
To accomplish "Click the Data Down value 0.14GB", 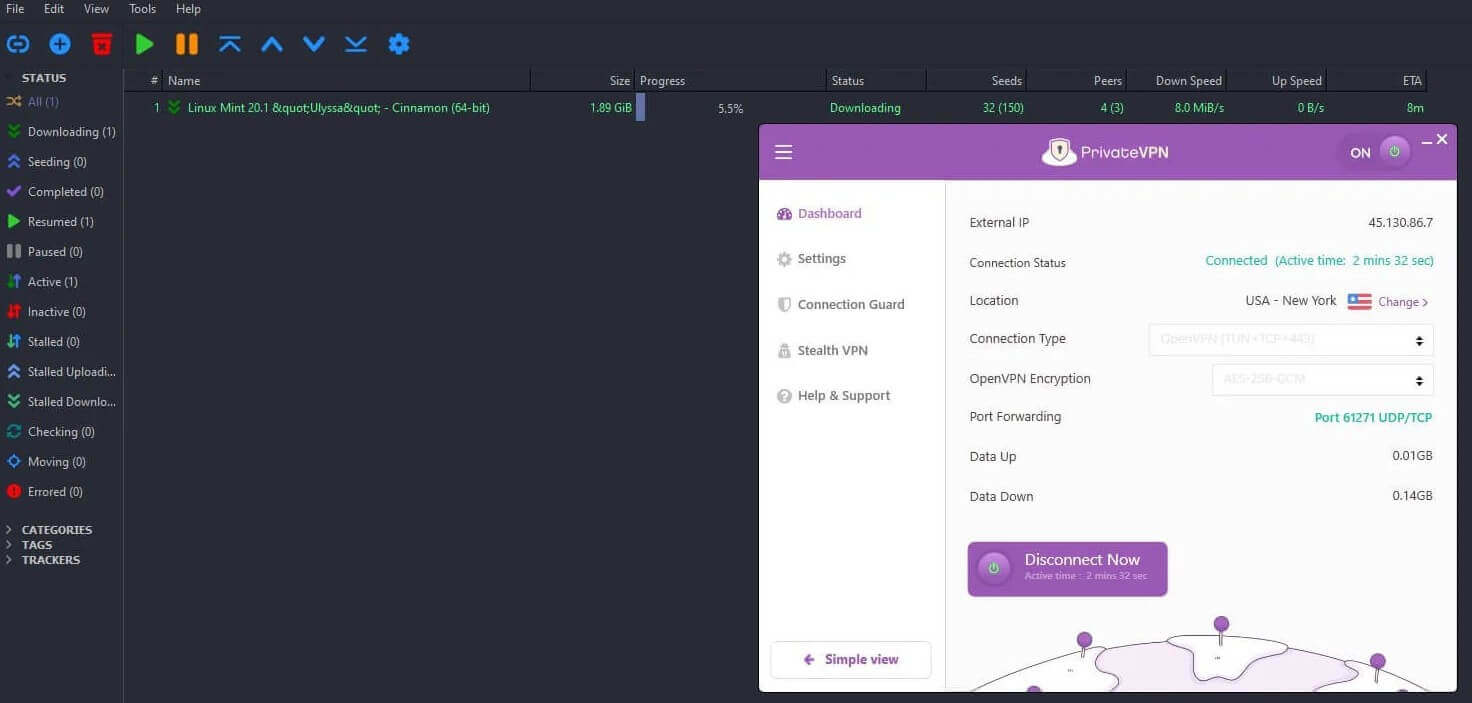I will click(1412, 496).
